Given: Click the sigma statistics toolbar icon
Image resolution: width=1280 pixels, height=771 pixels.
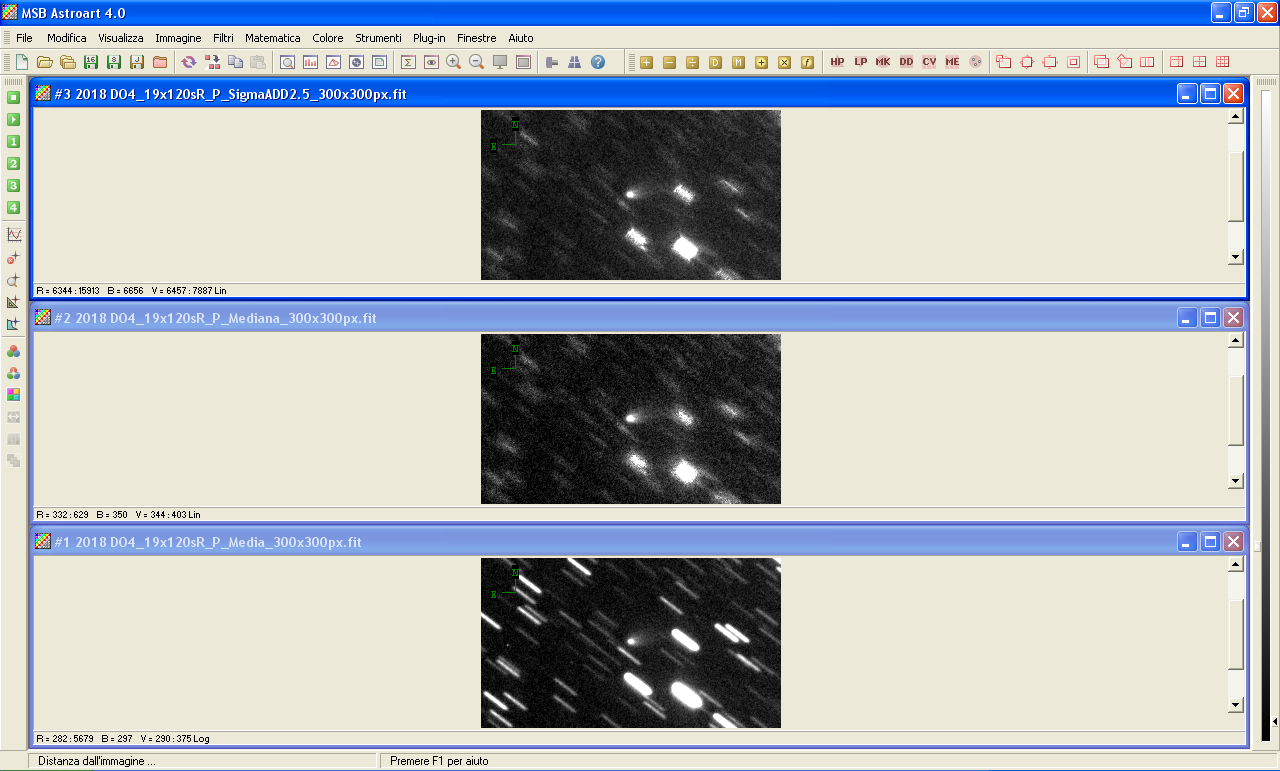Looking at the screenshot, I should click(x=408, y=62).
